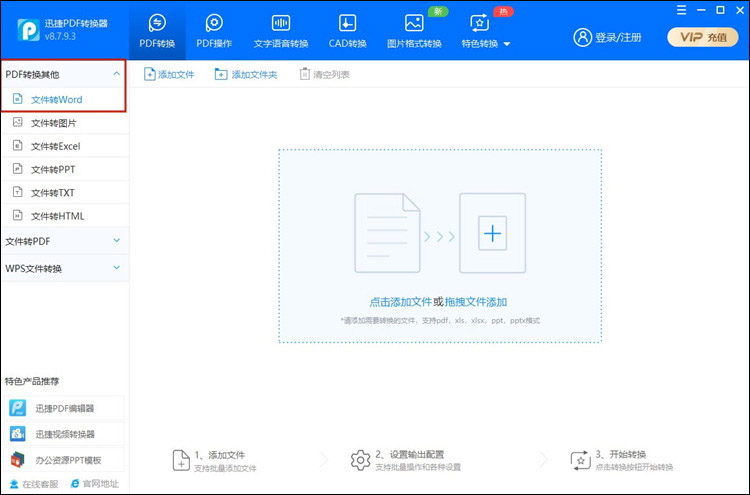750x495 pixels.
Task: Click 点击添加文件 link
Action: [400, 302]
